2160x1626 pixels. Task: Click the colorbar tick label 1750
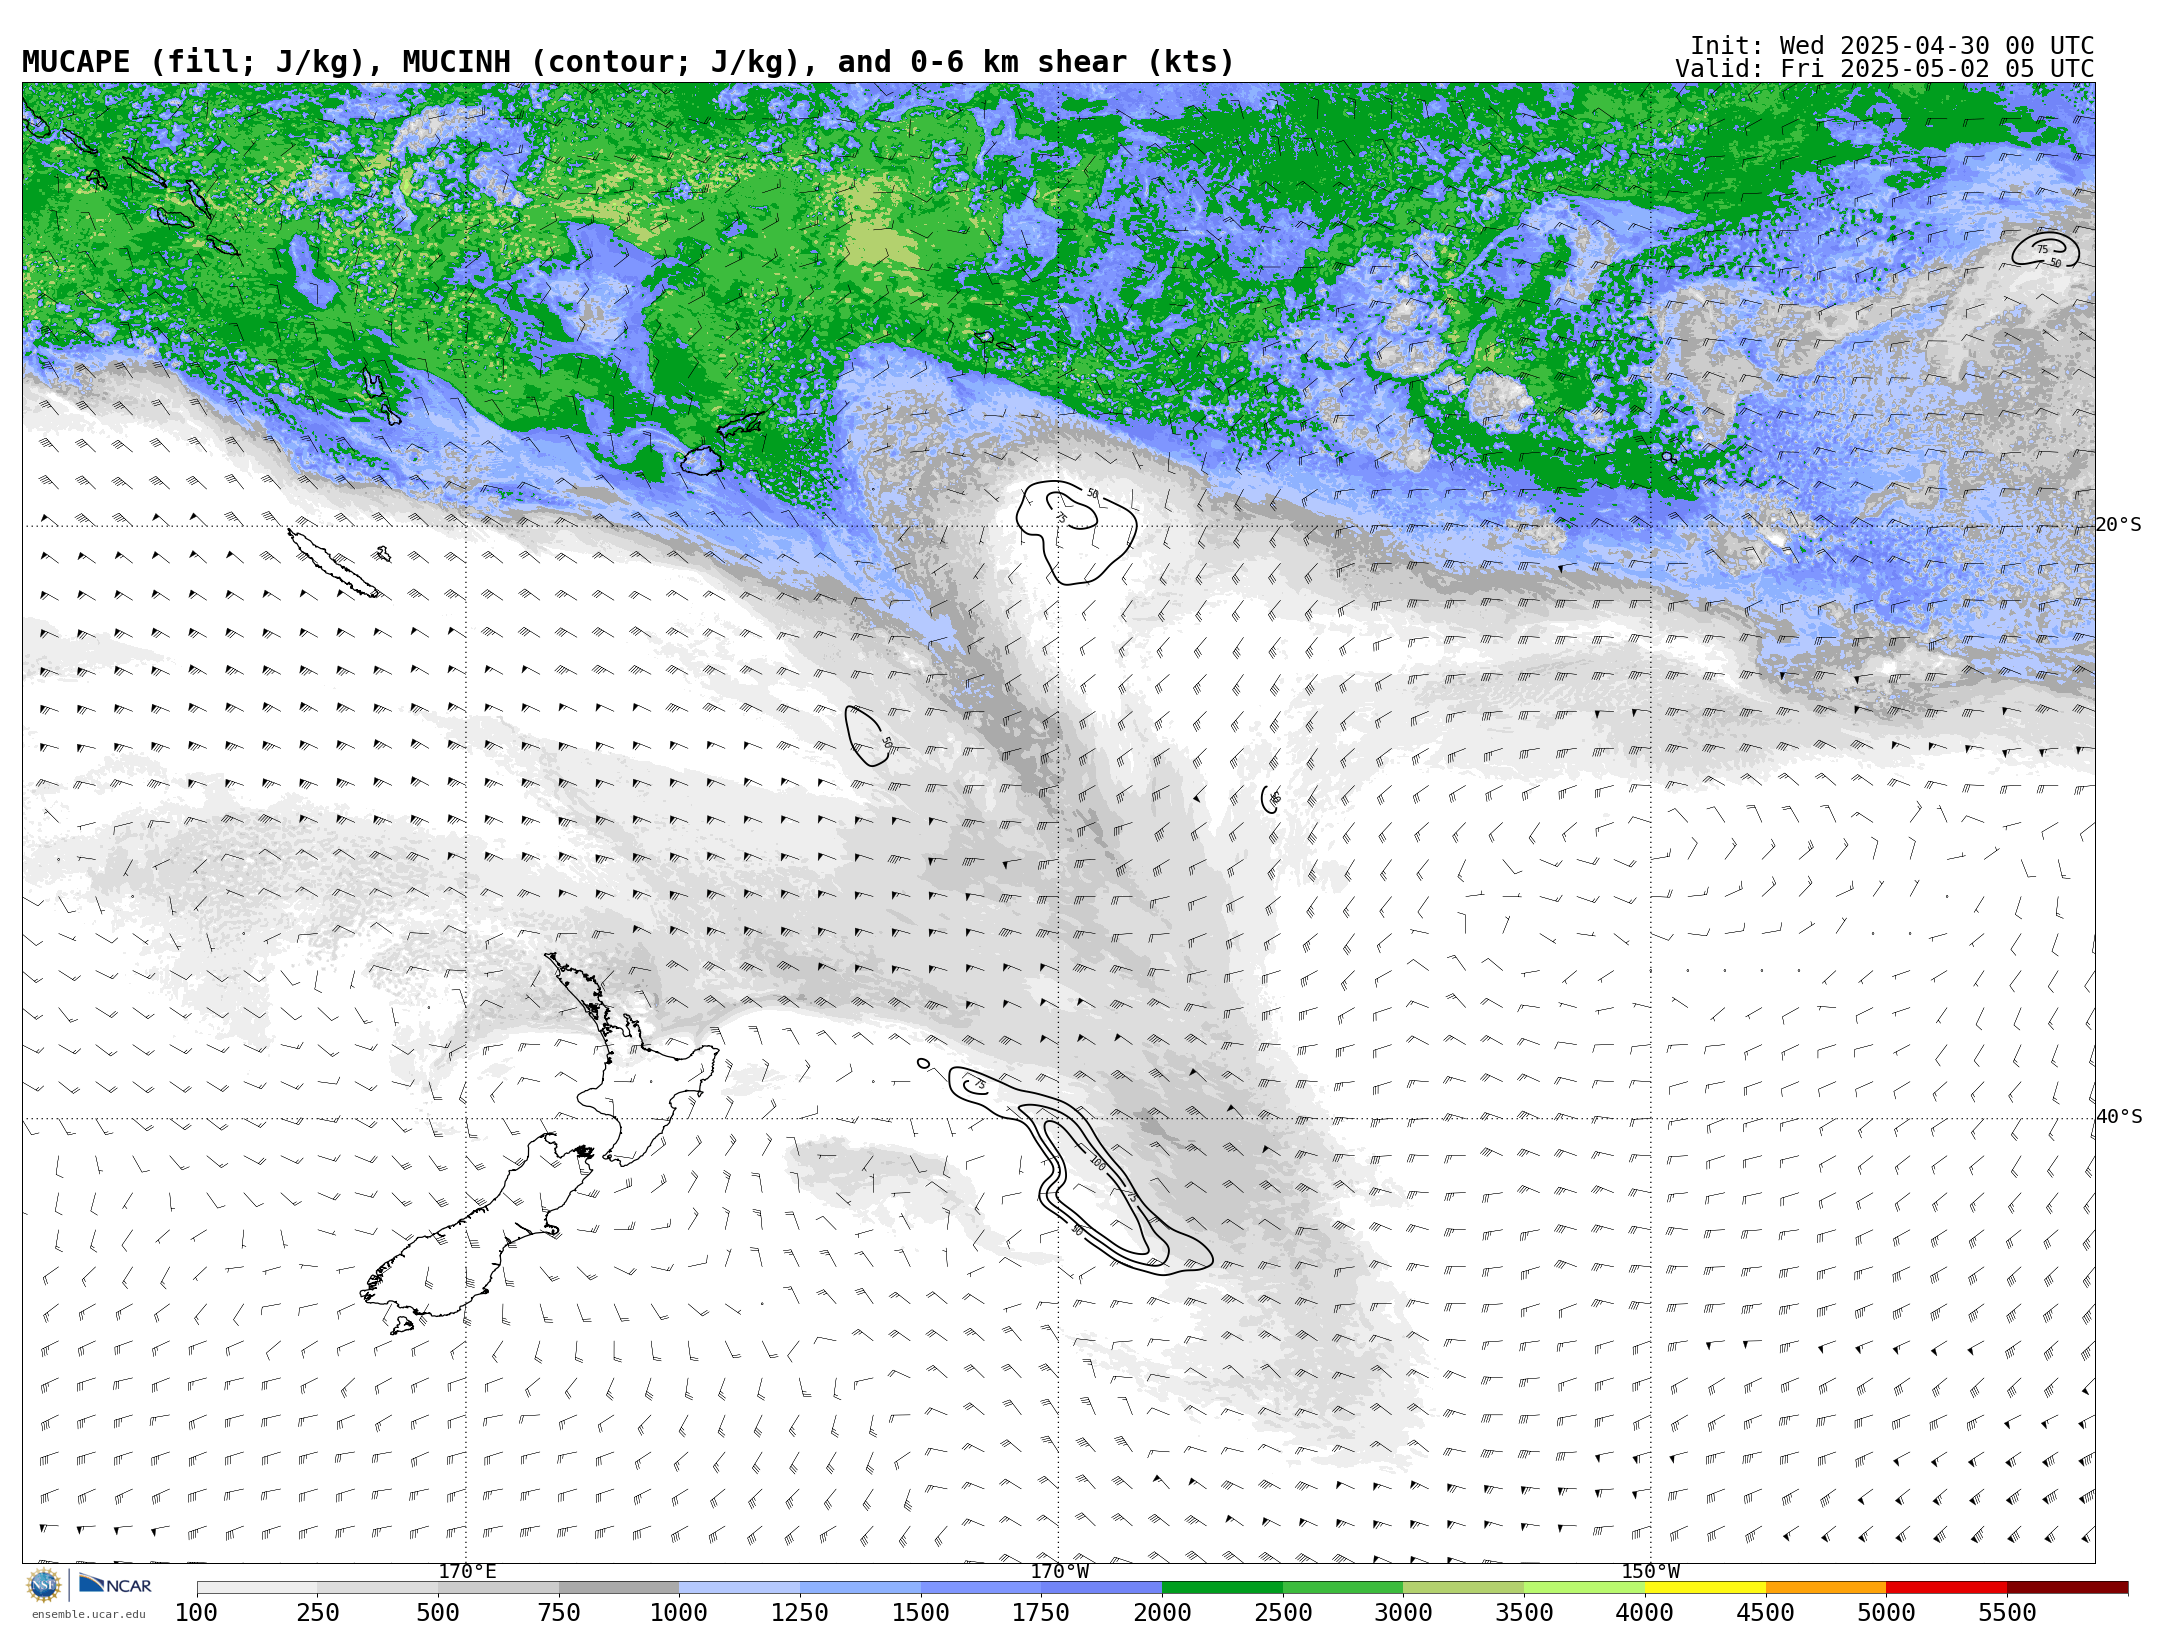coord(1041,1613)
